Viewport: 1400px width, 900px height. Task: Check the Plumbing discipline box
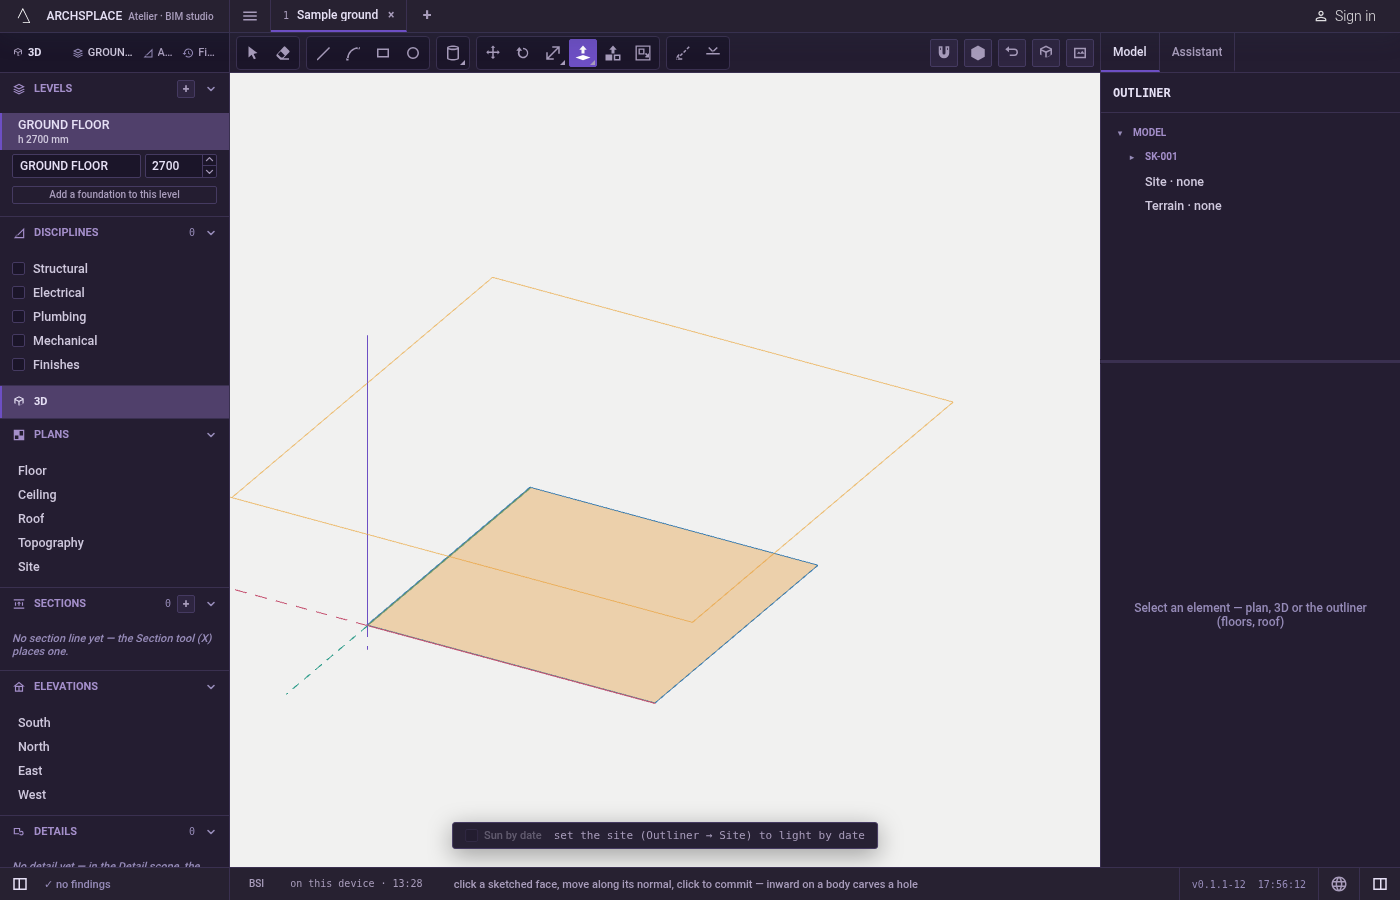point(18,317)
